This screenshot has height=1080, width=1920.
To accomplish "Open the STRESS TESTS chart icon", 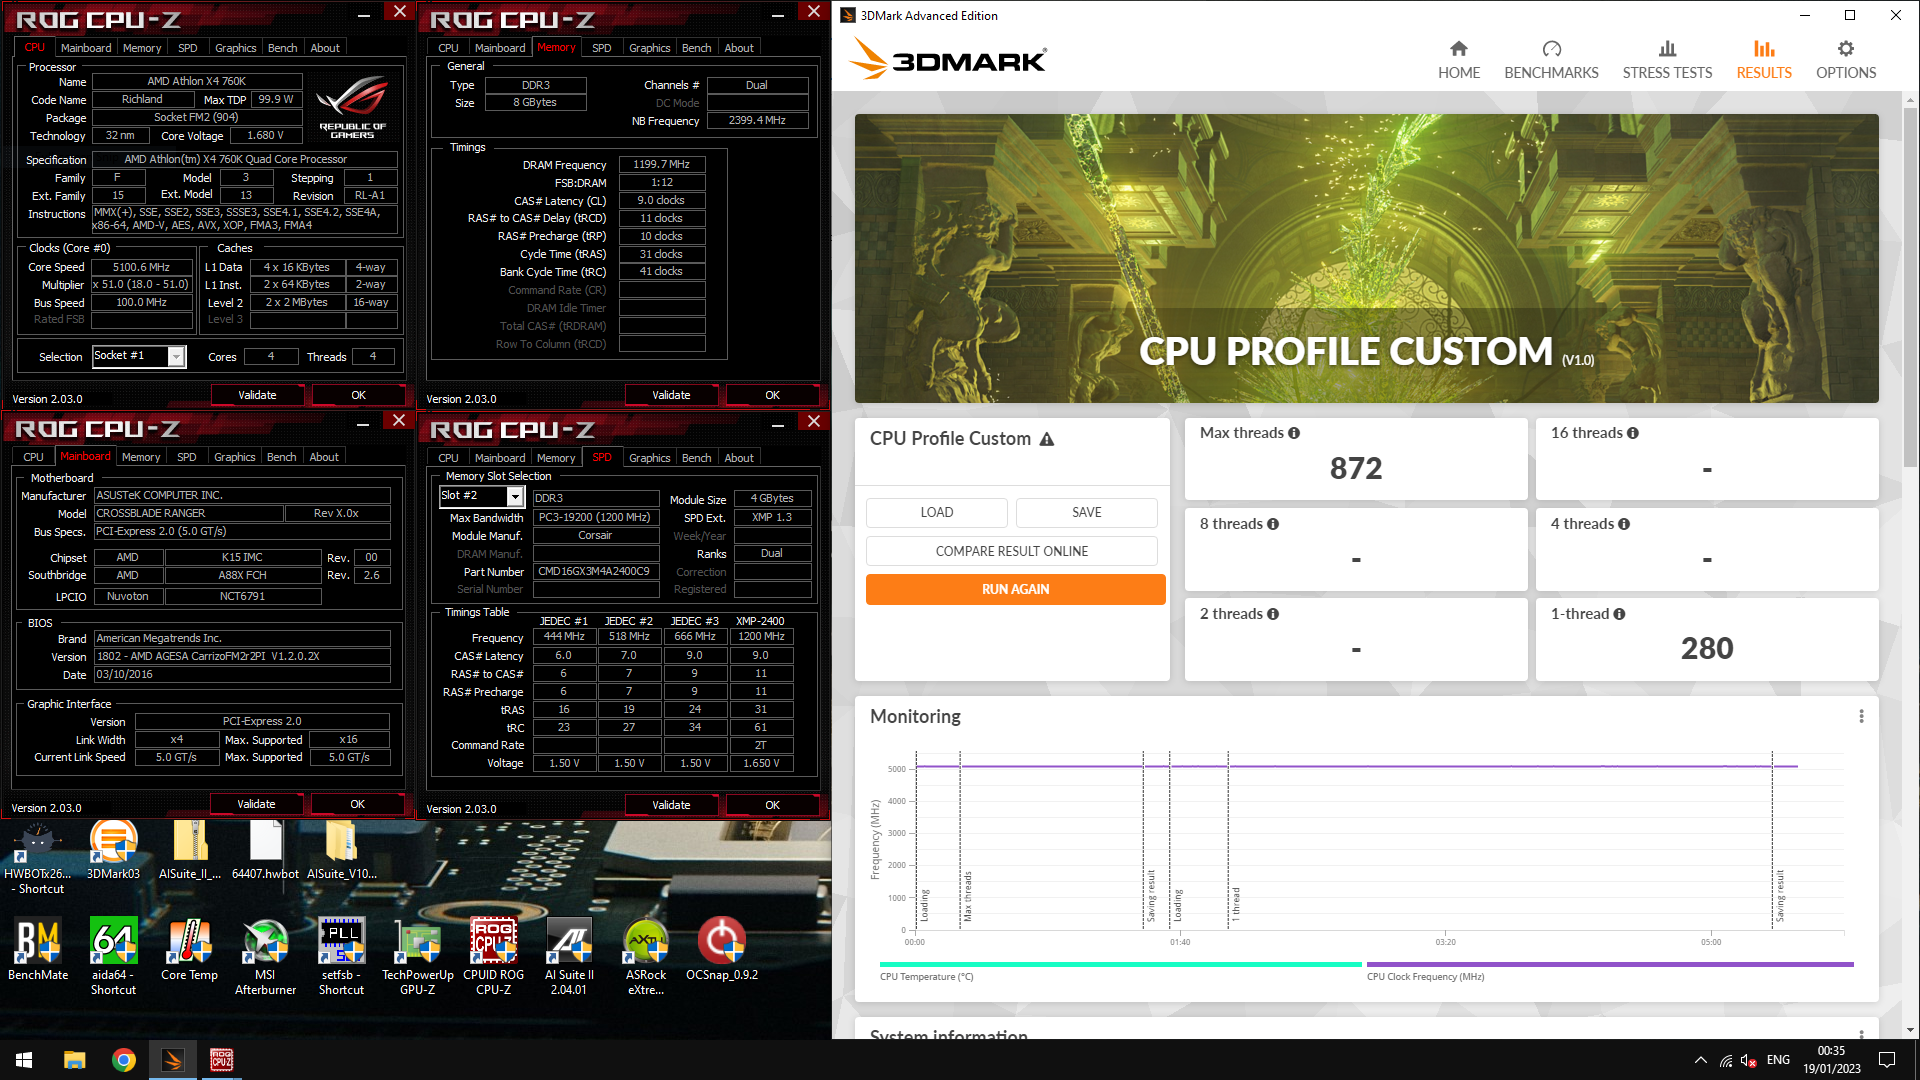I will tap(1667, 49).
